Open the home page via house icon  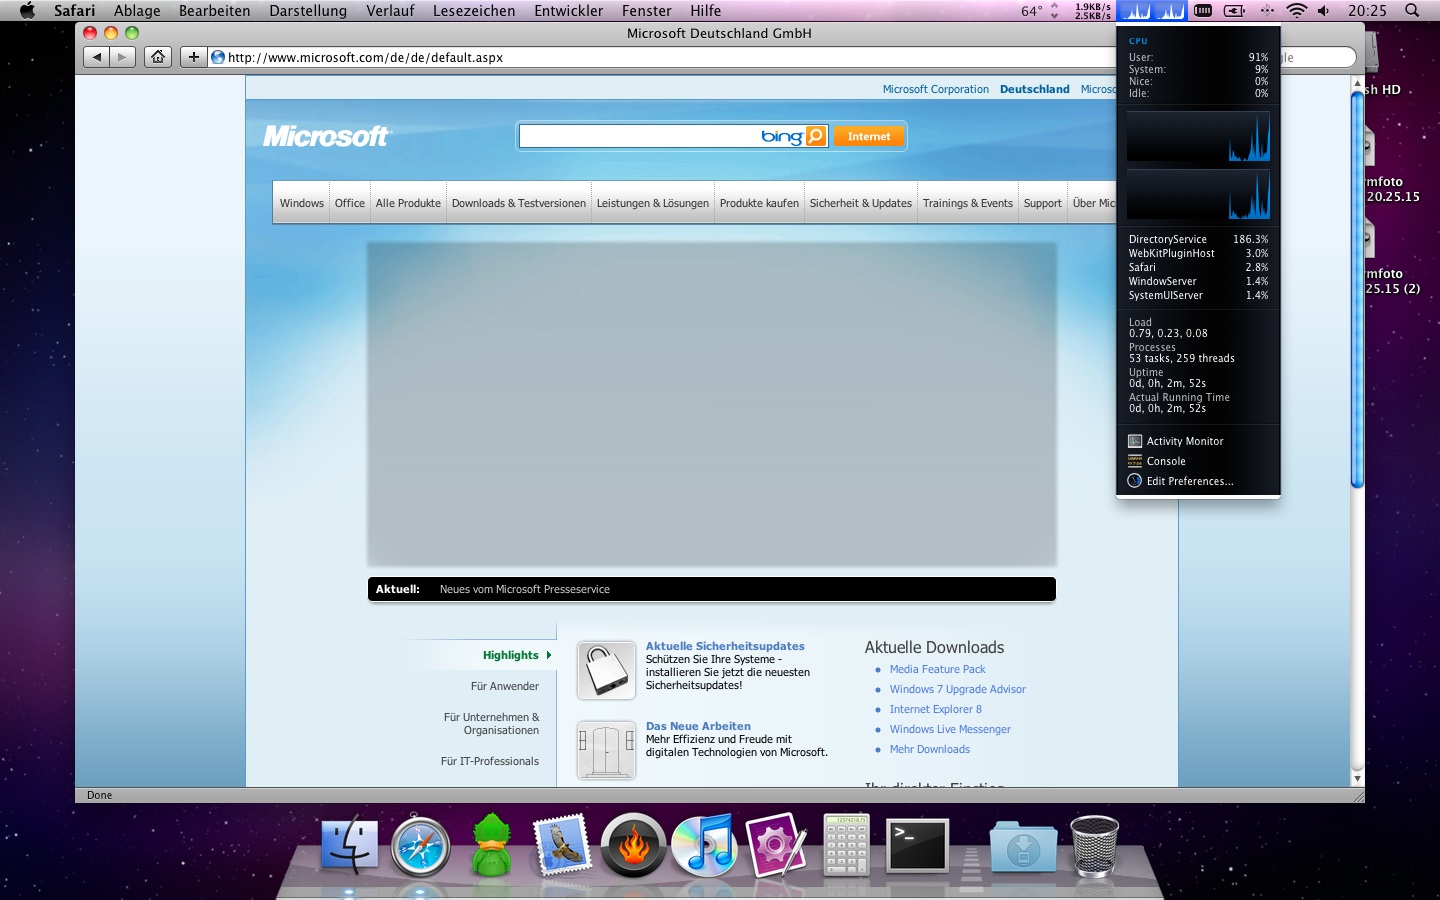[158, 57]
